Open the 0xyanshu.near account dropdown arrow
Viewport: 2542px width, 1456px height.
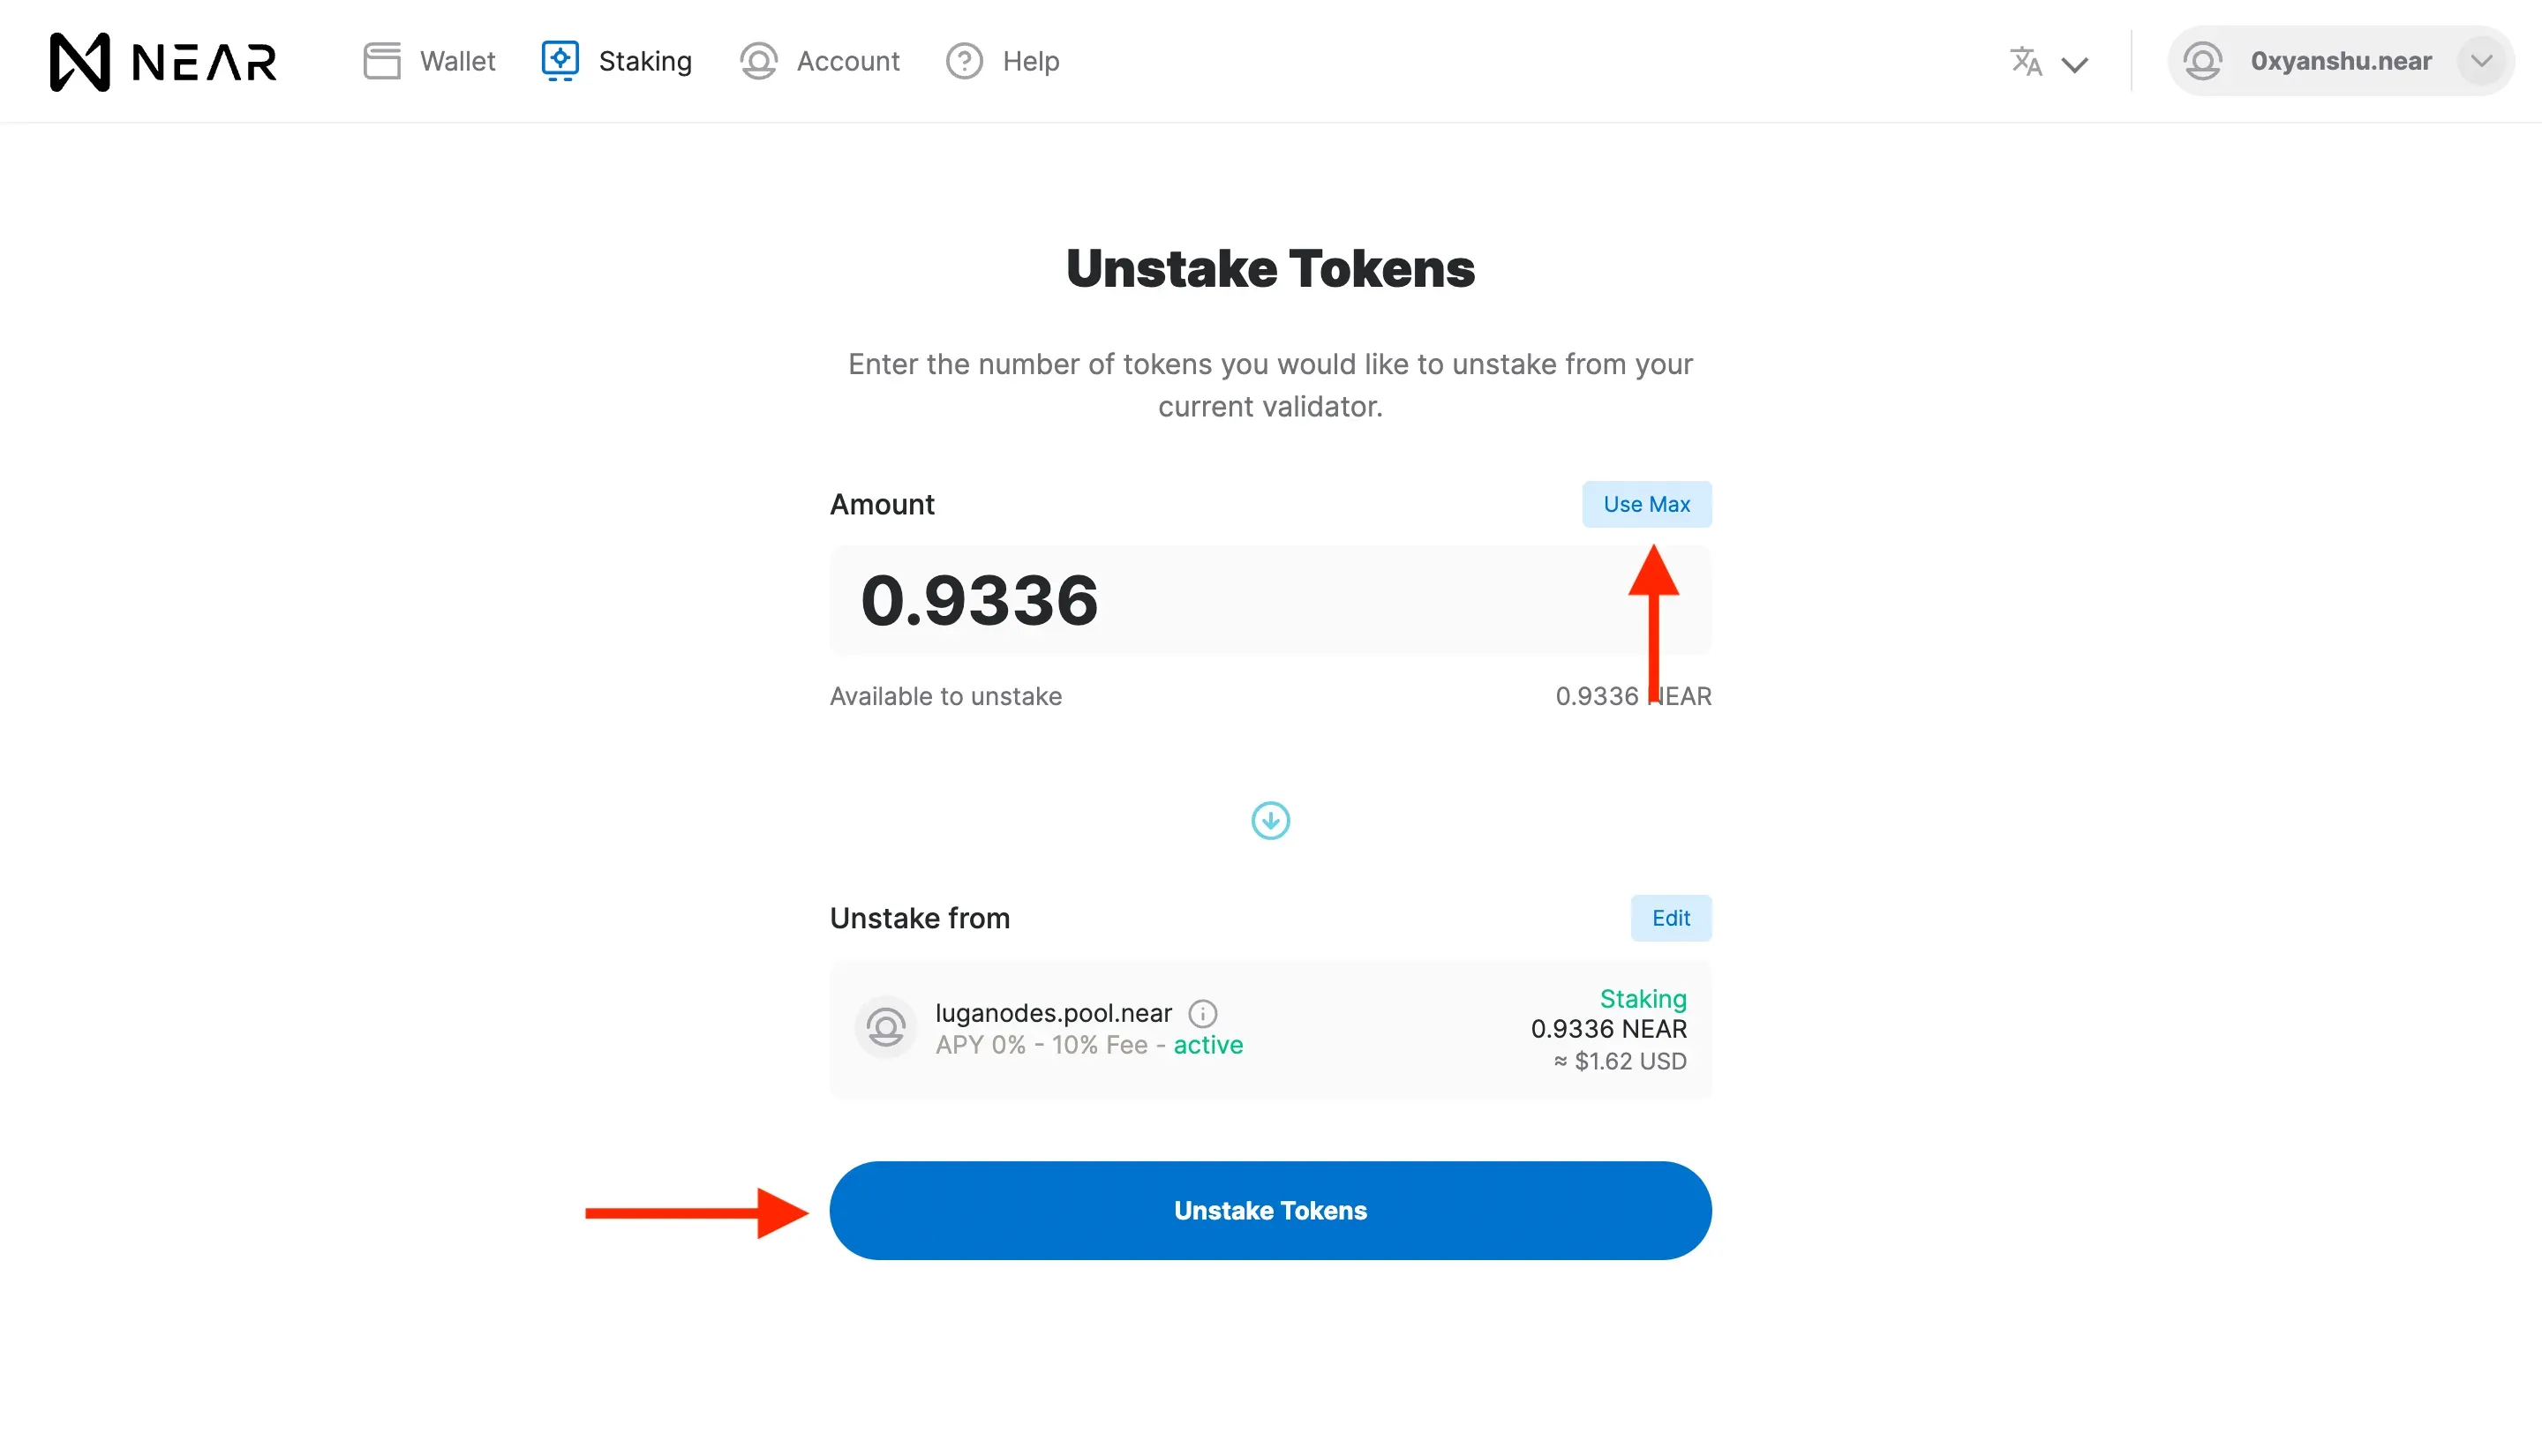(x=2481, y=61)
